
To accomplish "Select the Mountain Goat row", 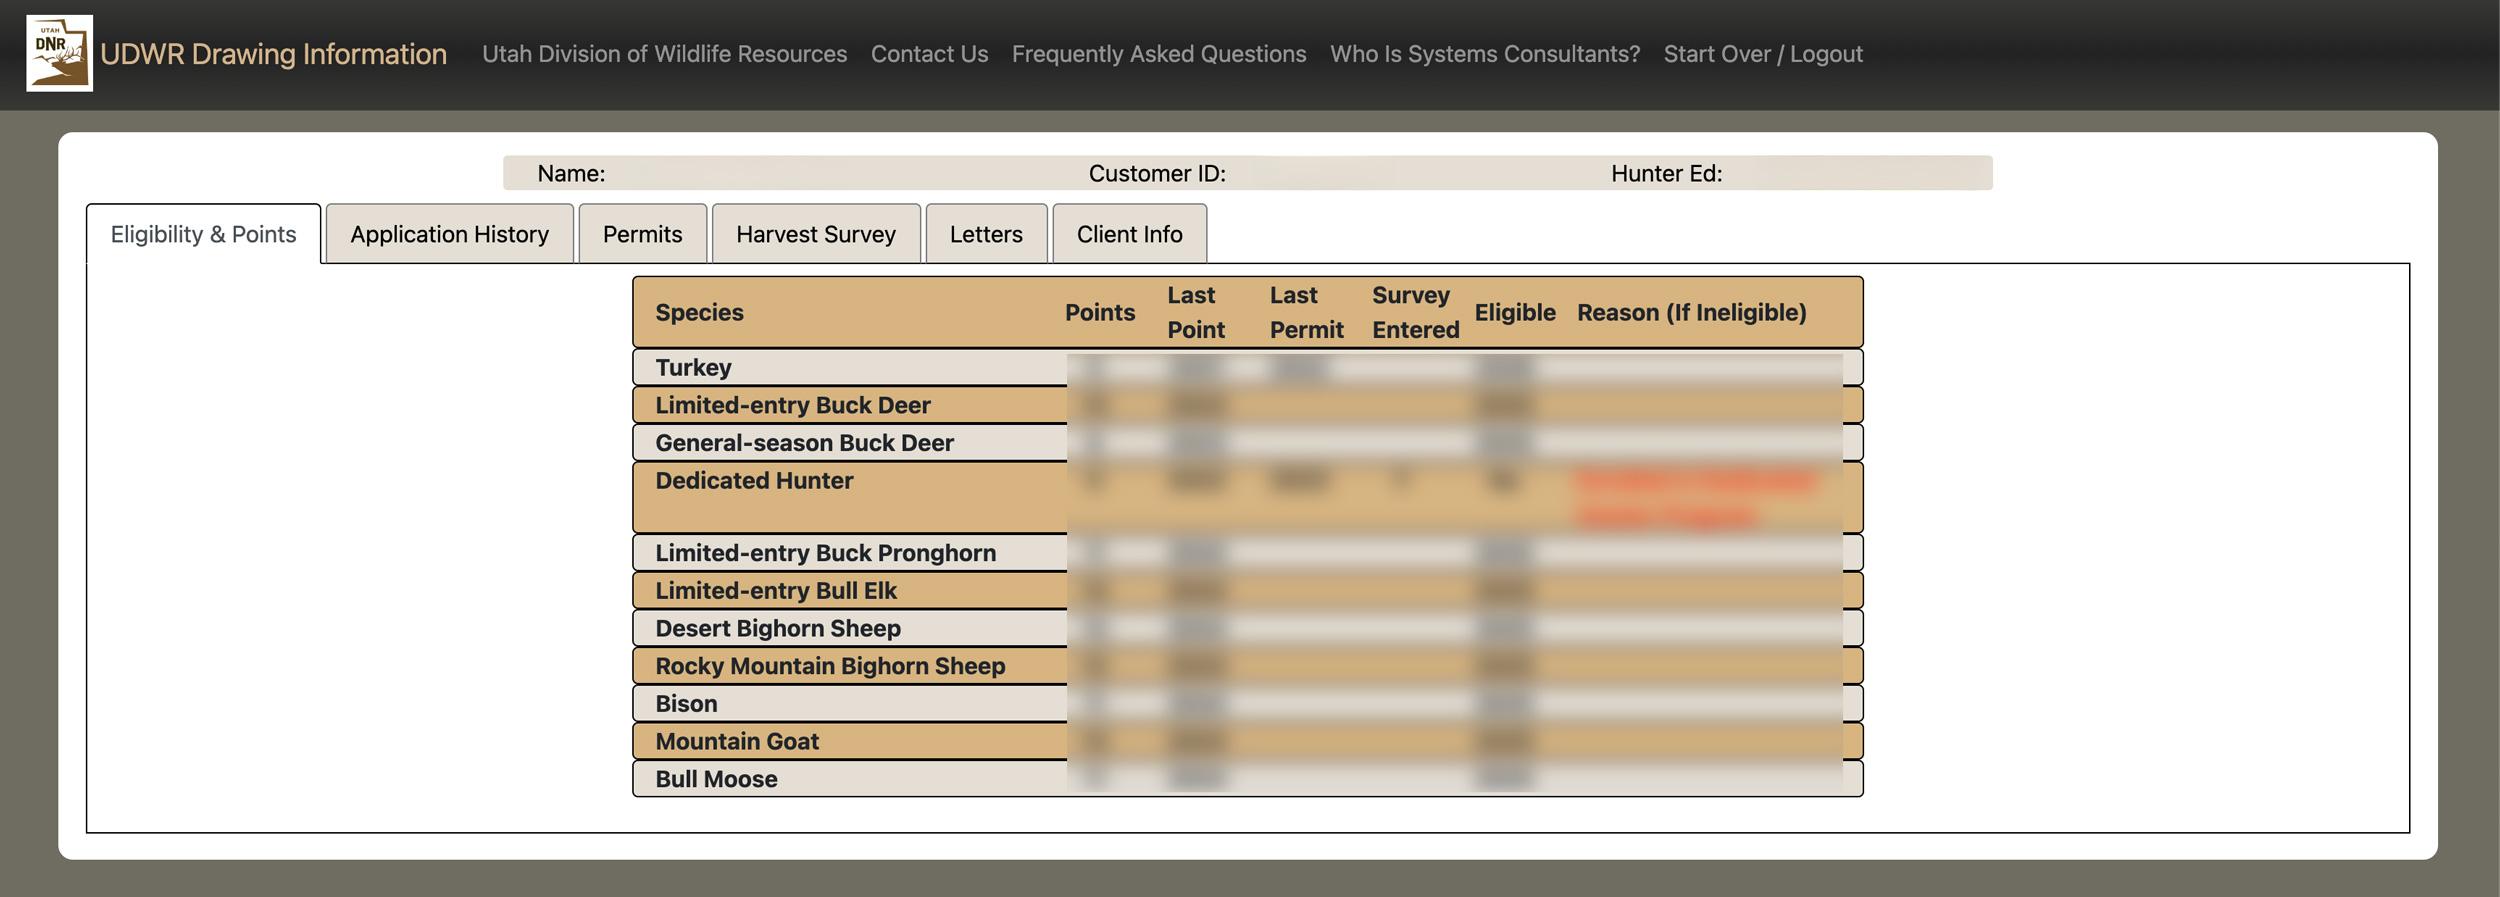I will (x=1248, y=741).
